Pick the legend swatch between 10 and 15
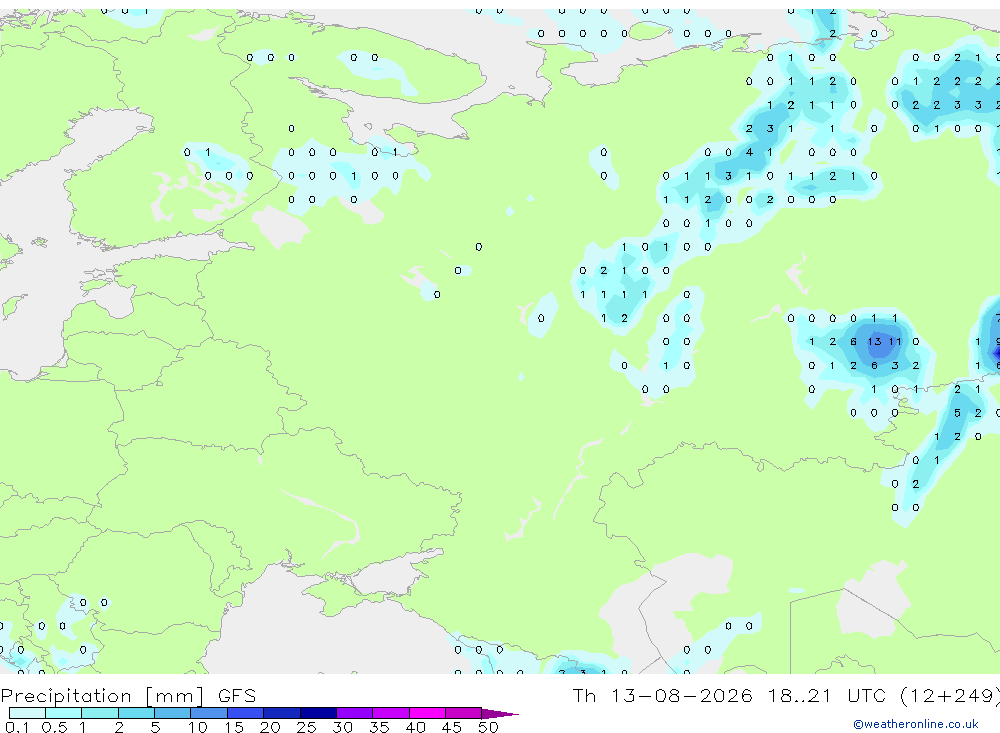The height and width of the screenshot is (733, 1000). pyautogui.click(x=209, y=713)
